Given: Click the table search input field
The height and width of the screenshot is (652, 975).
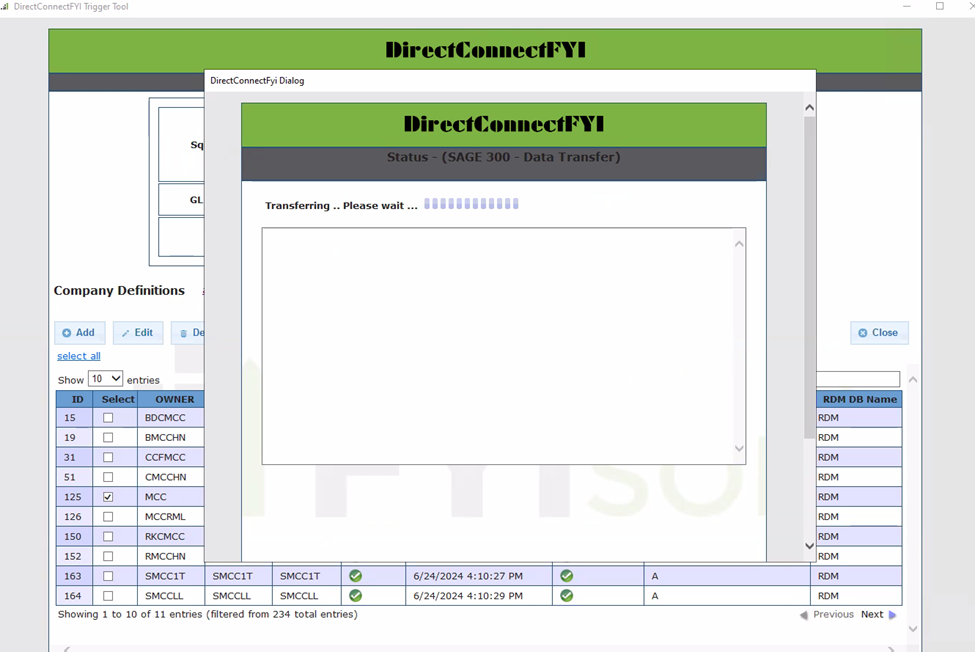Looking at the screenshot, I should point(858,379).
